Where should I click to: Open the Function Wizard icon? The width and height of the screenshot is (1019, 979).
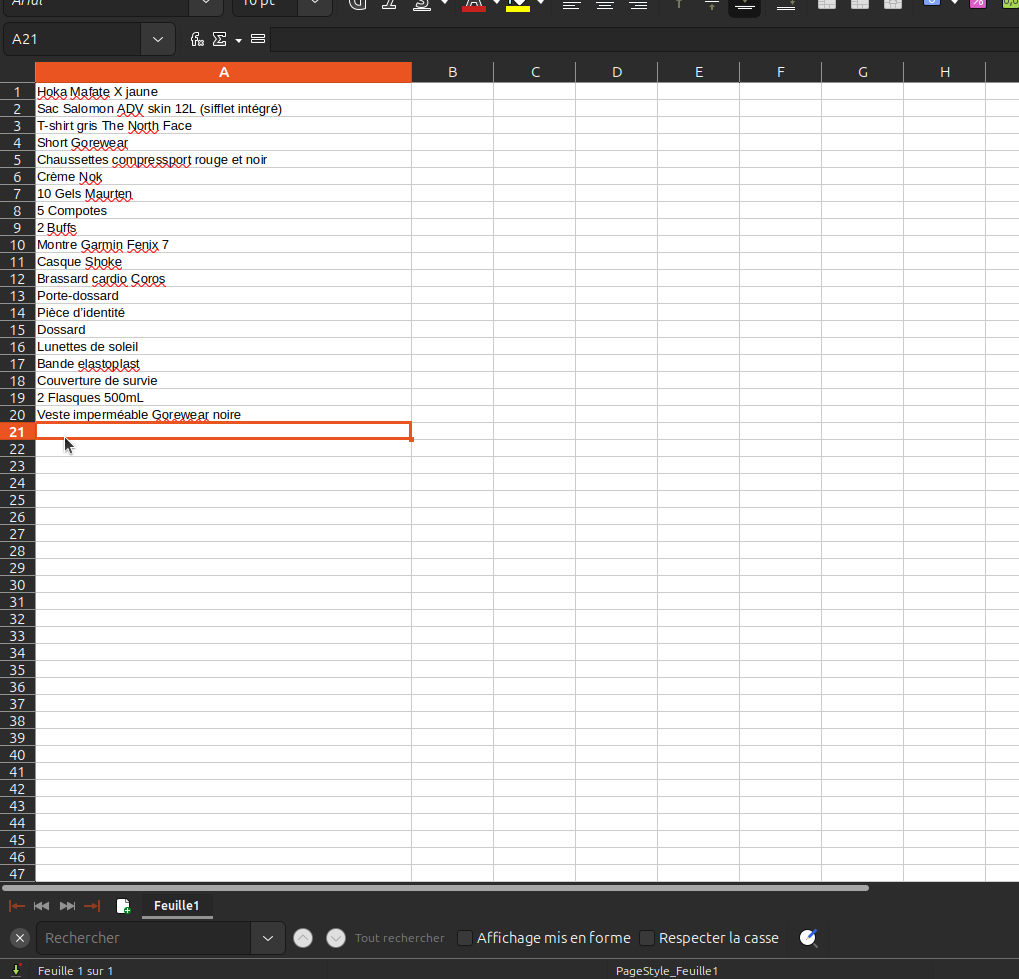tap(197, 39)
